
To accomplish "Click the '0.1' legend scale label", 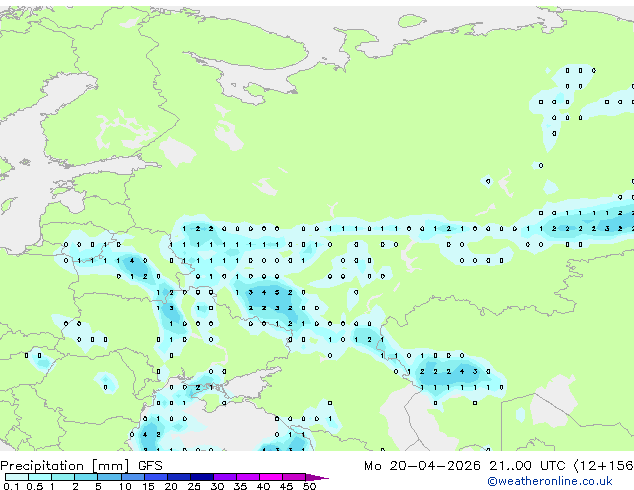I will point(11,486).
